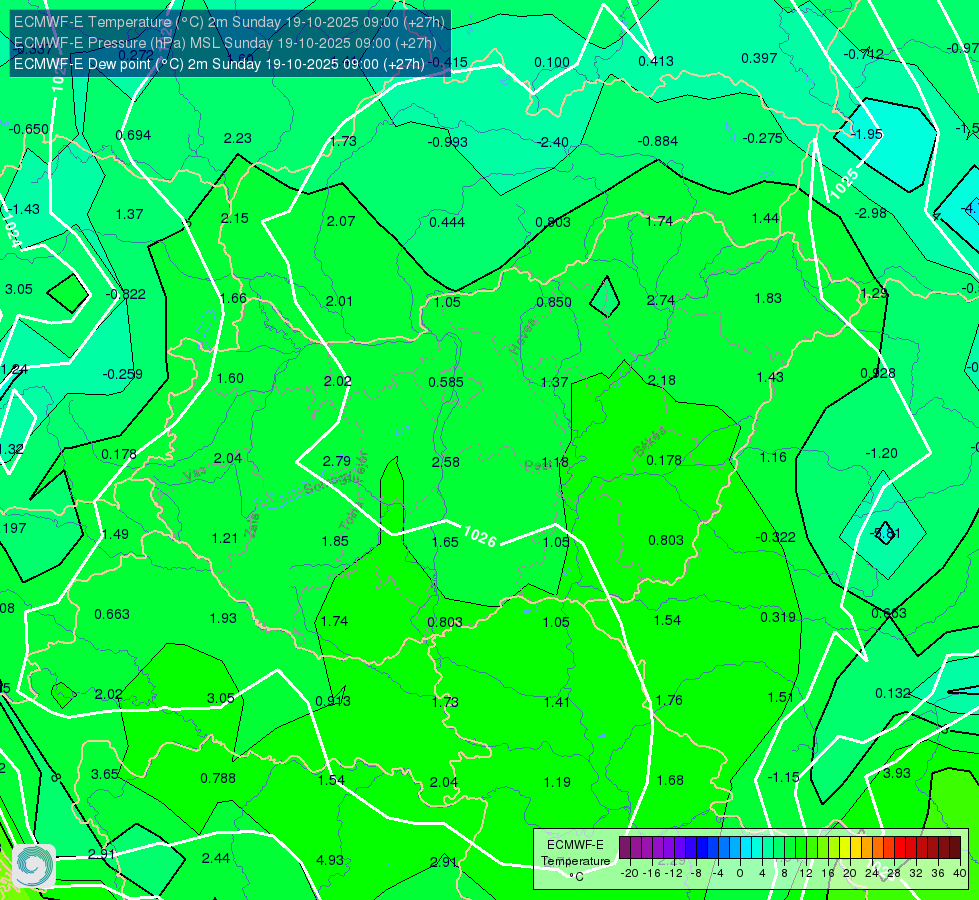Click the dew point value 2.23

[237, 138]
